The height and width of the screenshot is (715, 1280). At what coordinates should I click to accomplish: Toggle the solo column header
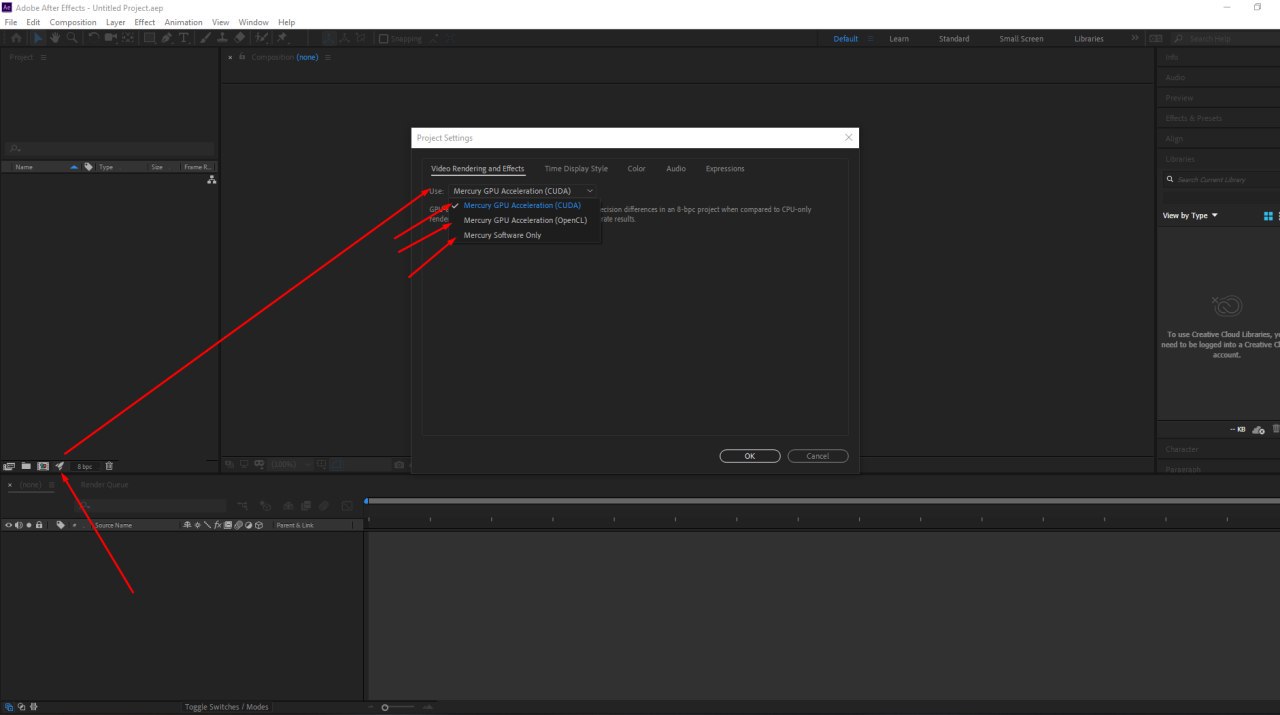click(29, 525)
